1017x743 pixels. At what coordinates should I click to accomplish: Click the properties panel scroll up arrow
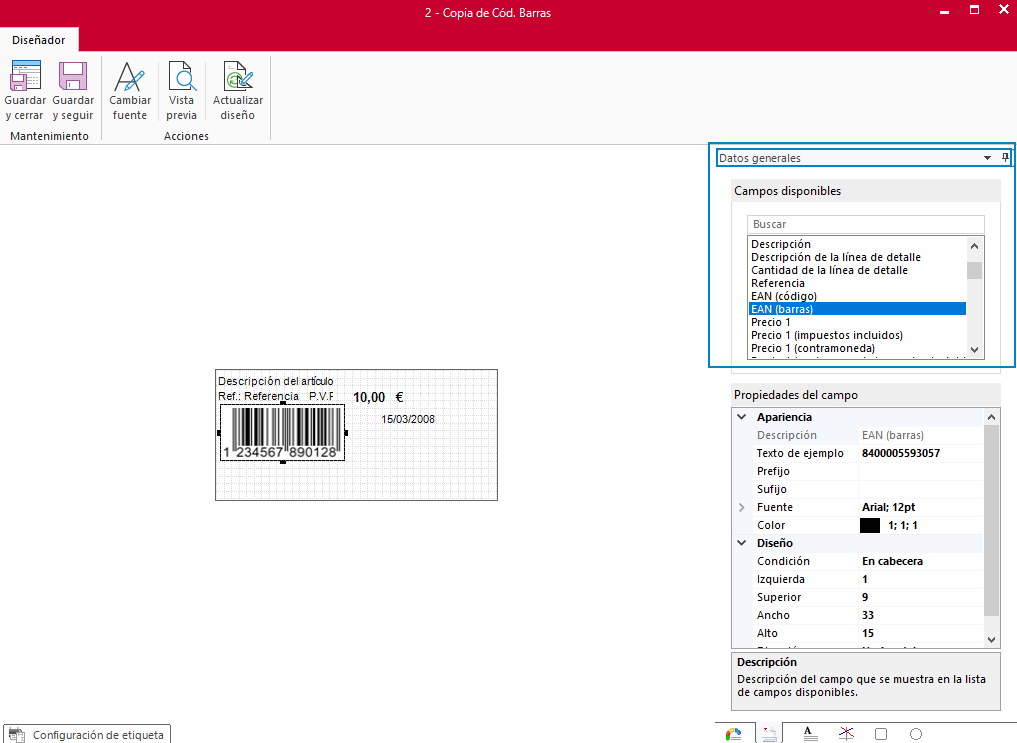(x=992, y=417)
